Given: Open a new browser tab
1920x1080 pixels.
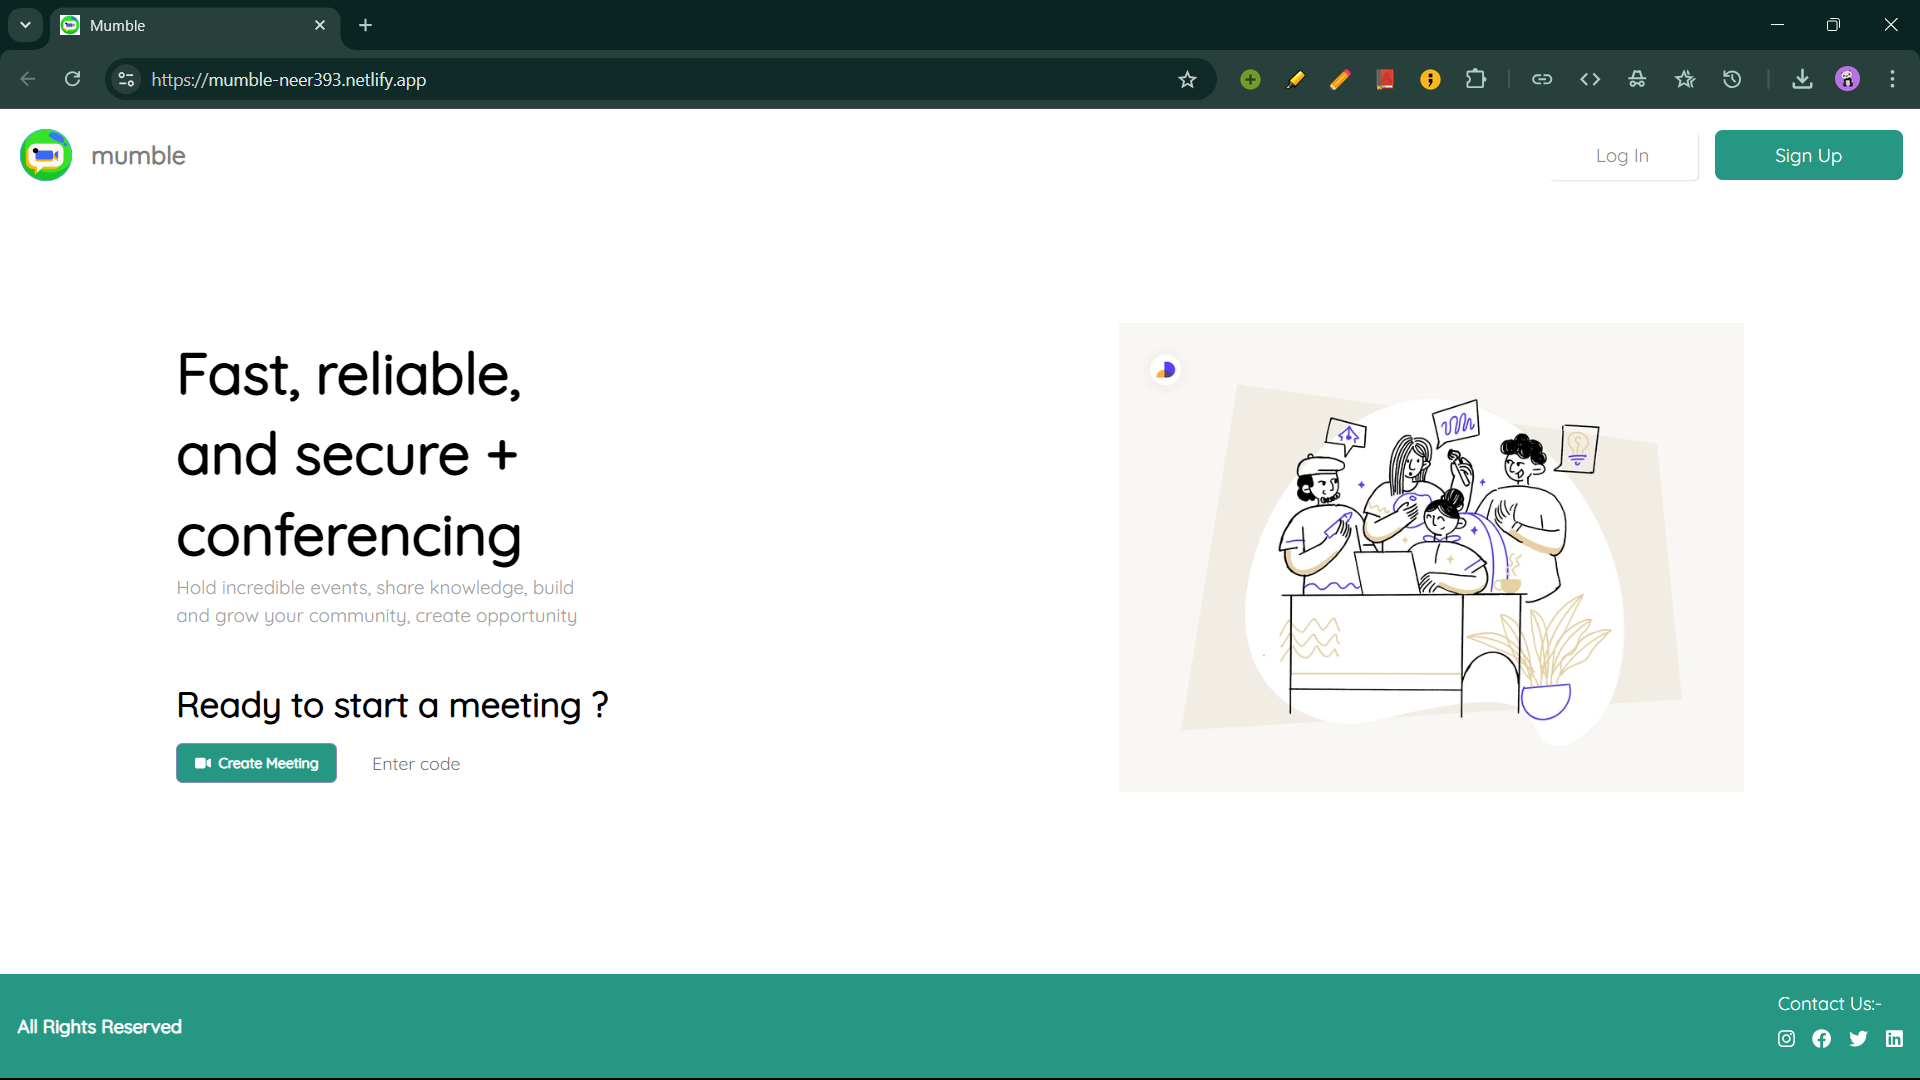Looking at the screenshot, I should pyautogui.click(x=366, y=25).
